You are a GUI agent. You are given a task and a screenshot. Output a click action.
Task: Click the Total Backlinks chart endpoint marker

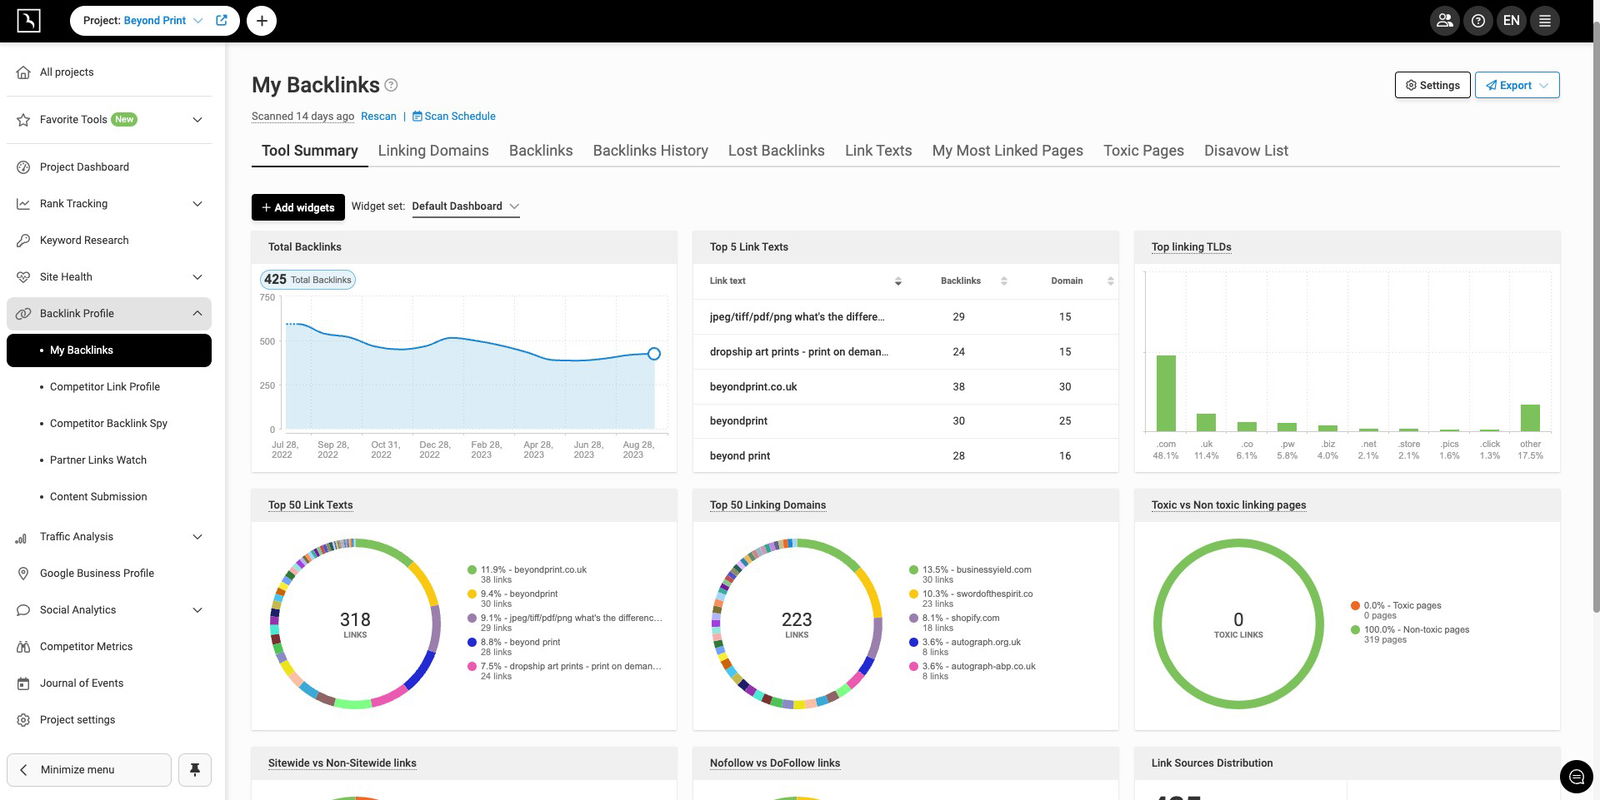(654, 354)
